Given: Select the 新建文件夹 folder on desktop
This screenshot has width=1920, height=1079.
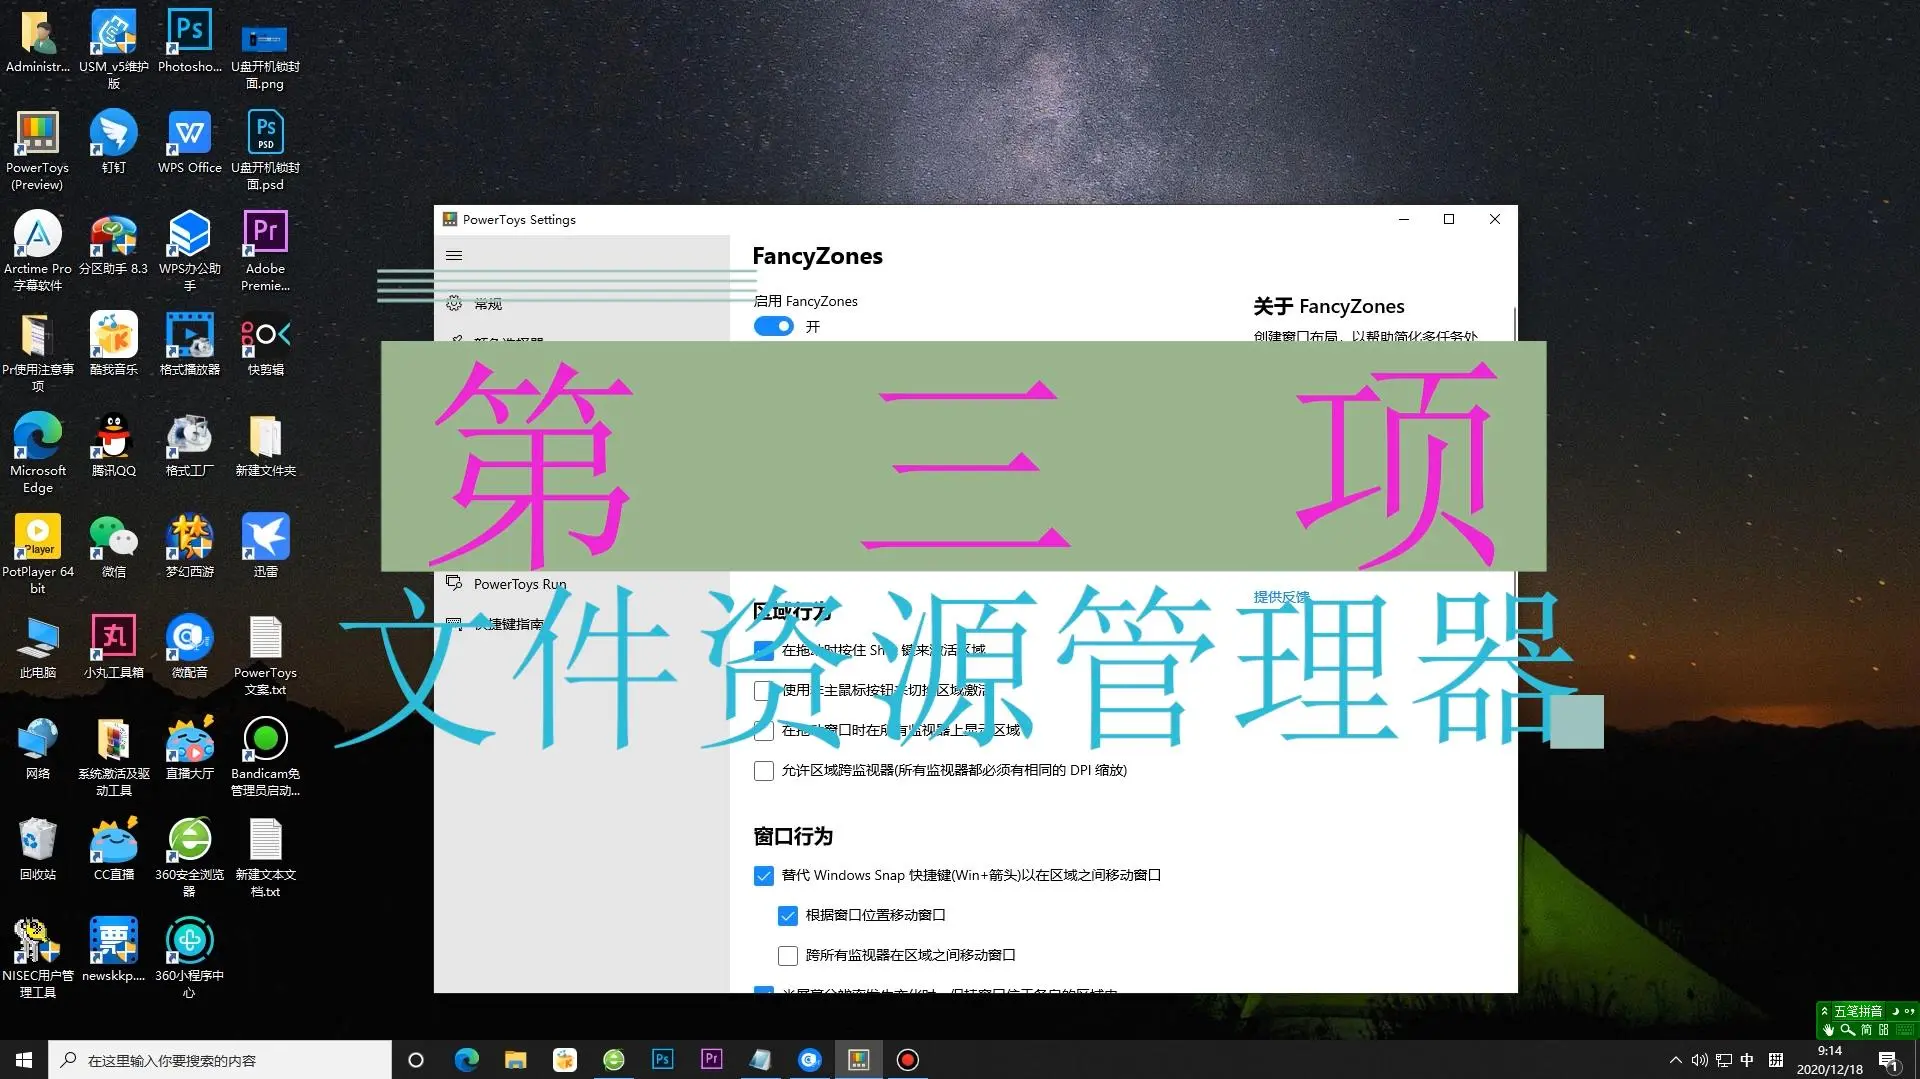Looking at the screenshot, I should [266, 445].
